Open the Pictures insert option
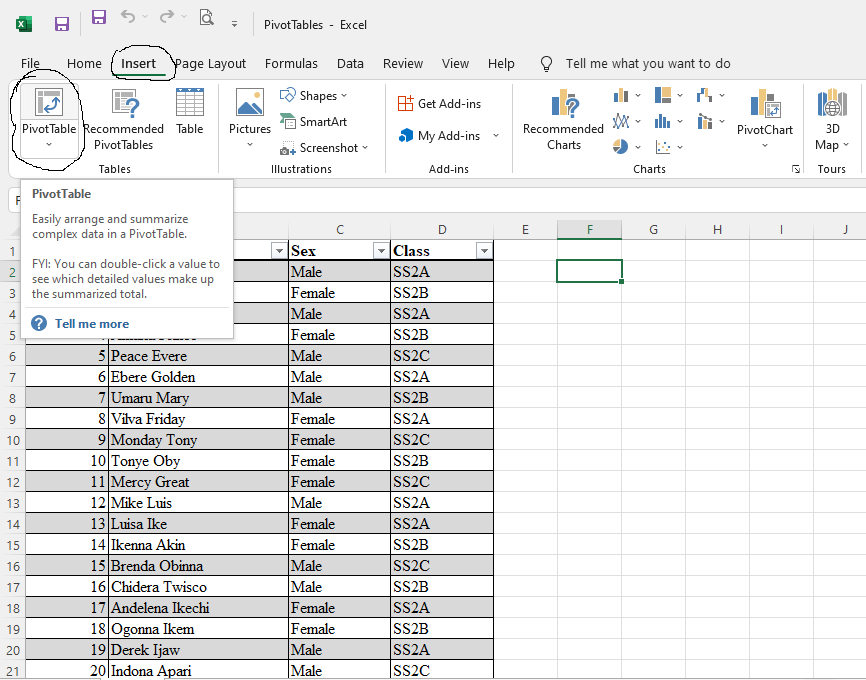 coord(250,118)
